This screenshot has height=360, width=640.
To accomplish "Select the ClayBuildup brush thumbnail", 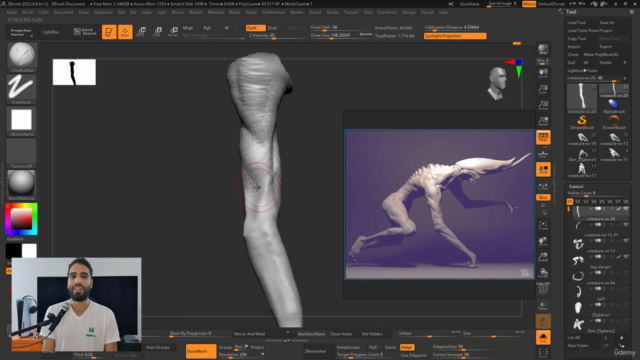I will point(22,56).
